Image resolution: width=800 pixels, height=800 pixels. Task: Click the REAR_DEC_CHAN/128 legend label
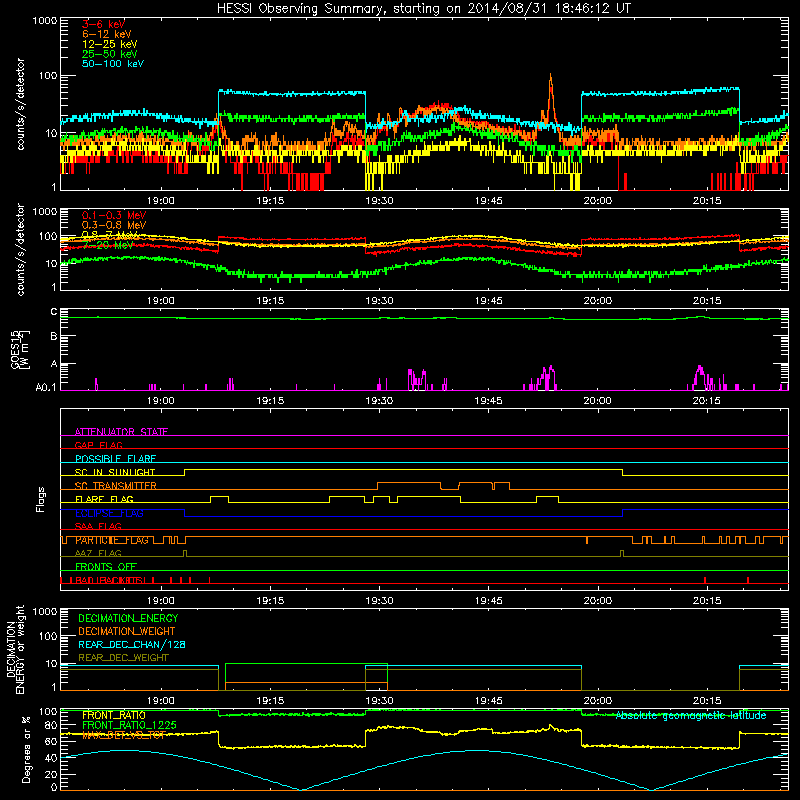[132, 644]
